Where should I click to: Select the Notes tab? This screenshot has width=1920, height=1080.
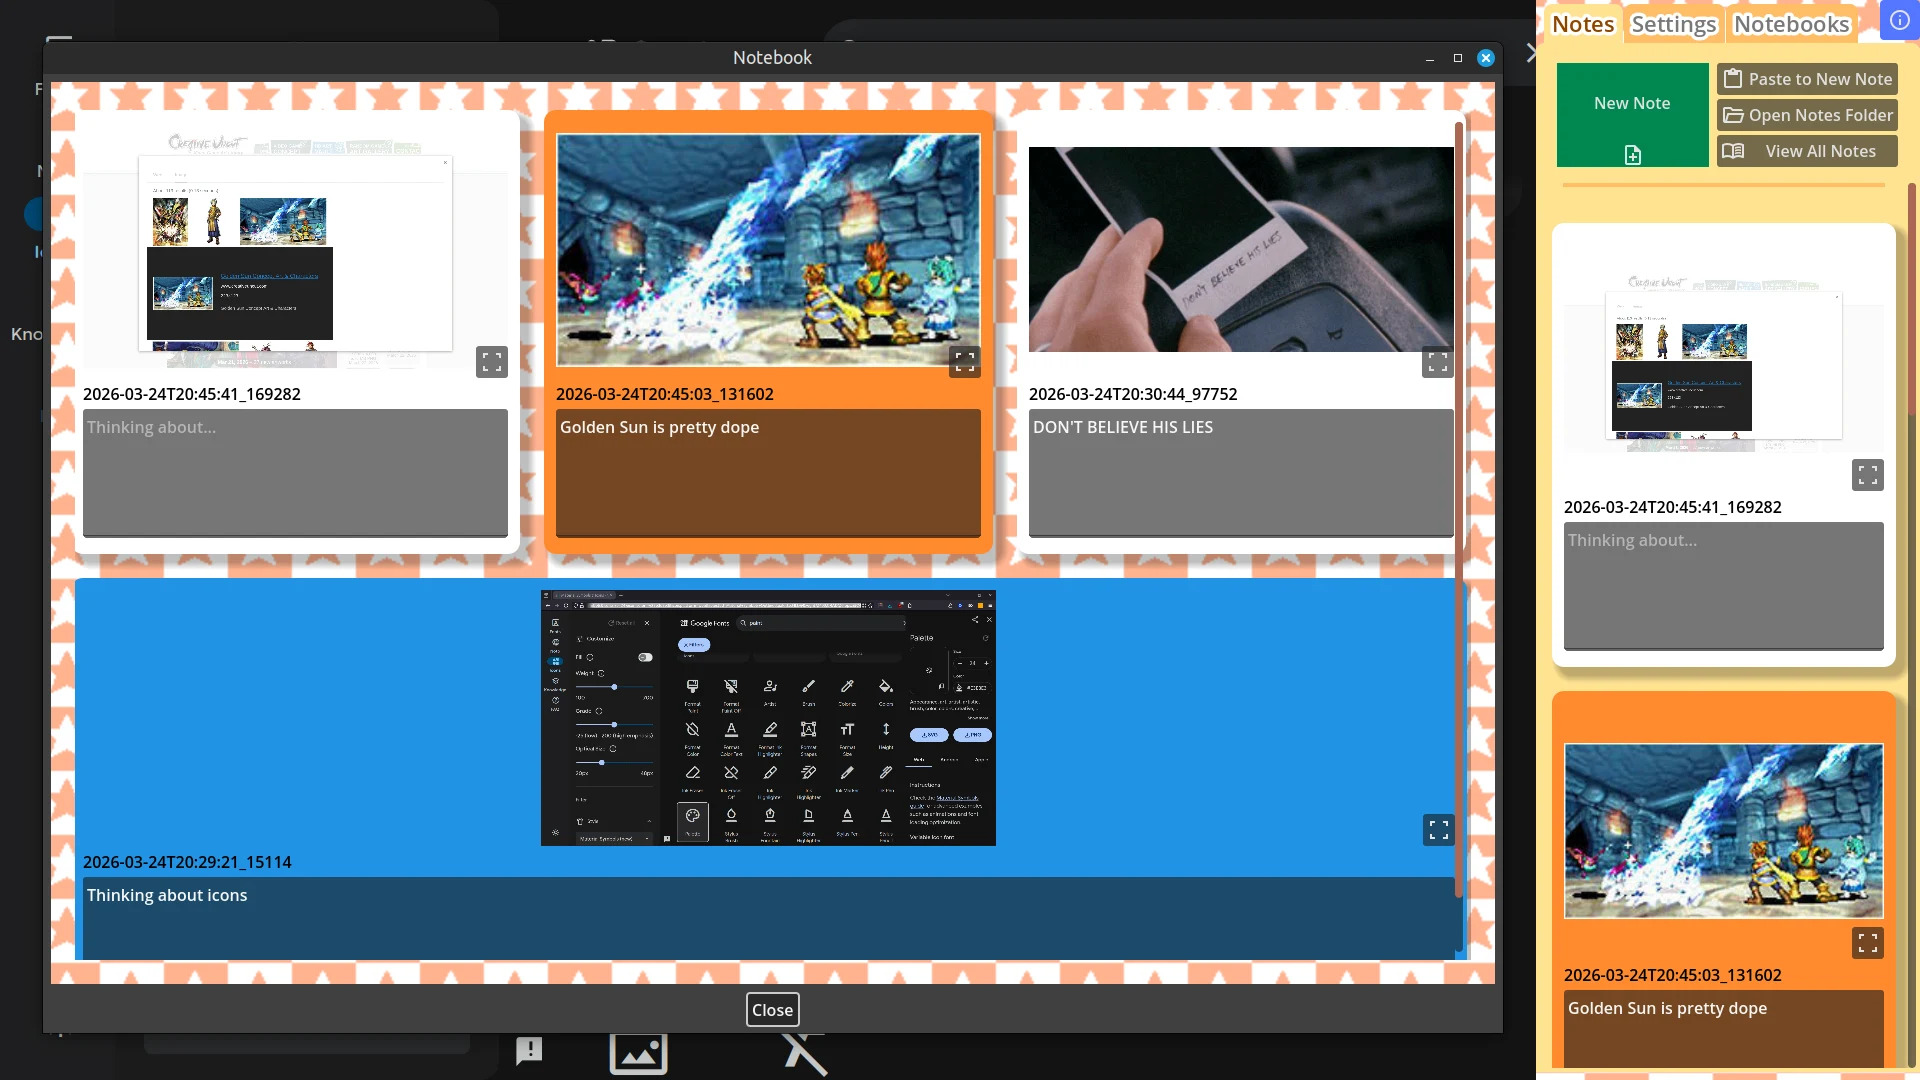(1583, 24)
